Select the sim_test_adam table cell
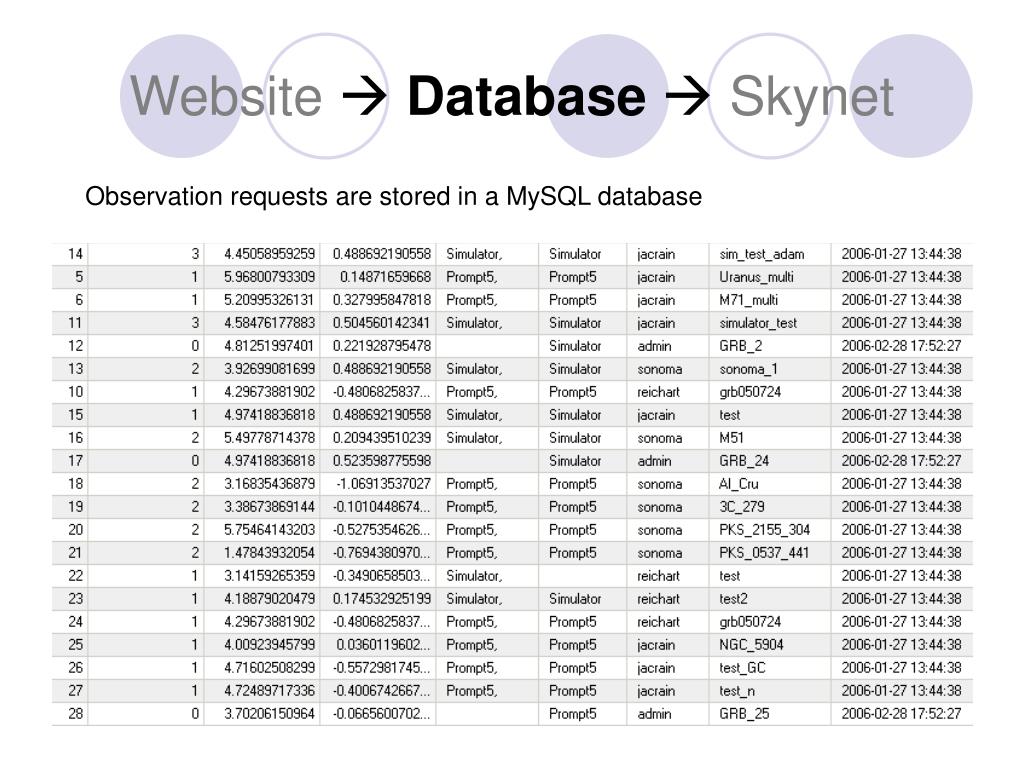 tap(761, 254)
